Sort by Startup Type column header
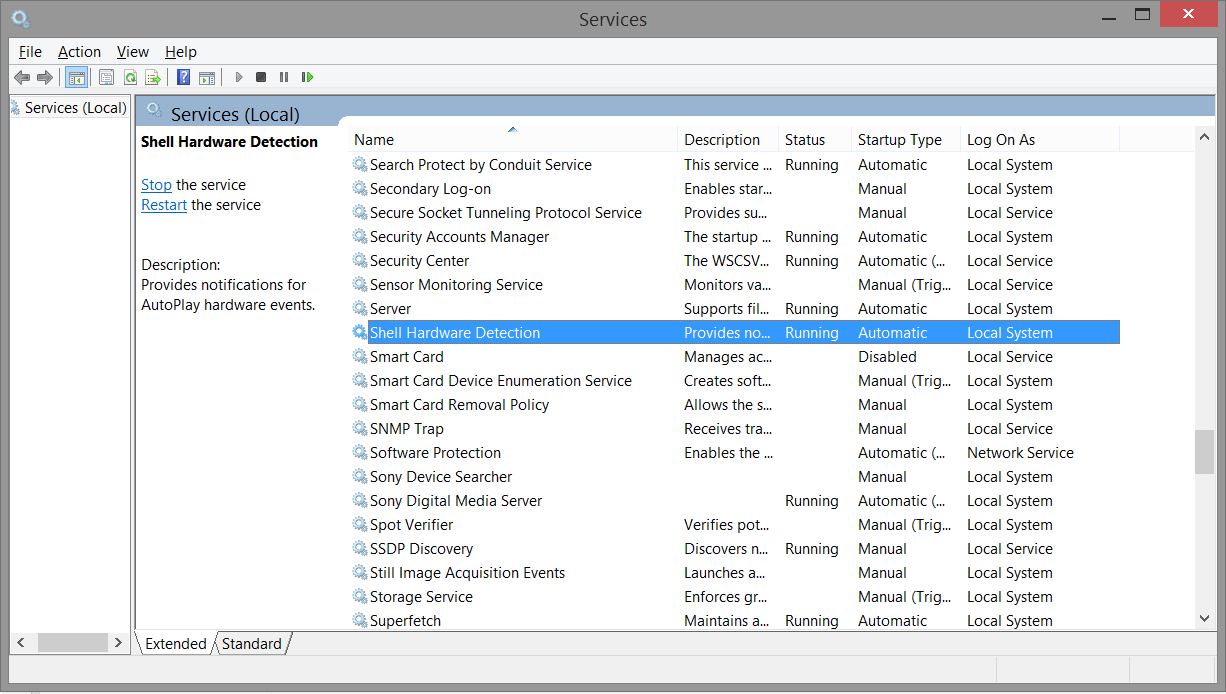The height and width of the screenshot is (694, 1226). (x=899, y=140)
